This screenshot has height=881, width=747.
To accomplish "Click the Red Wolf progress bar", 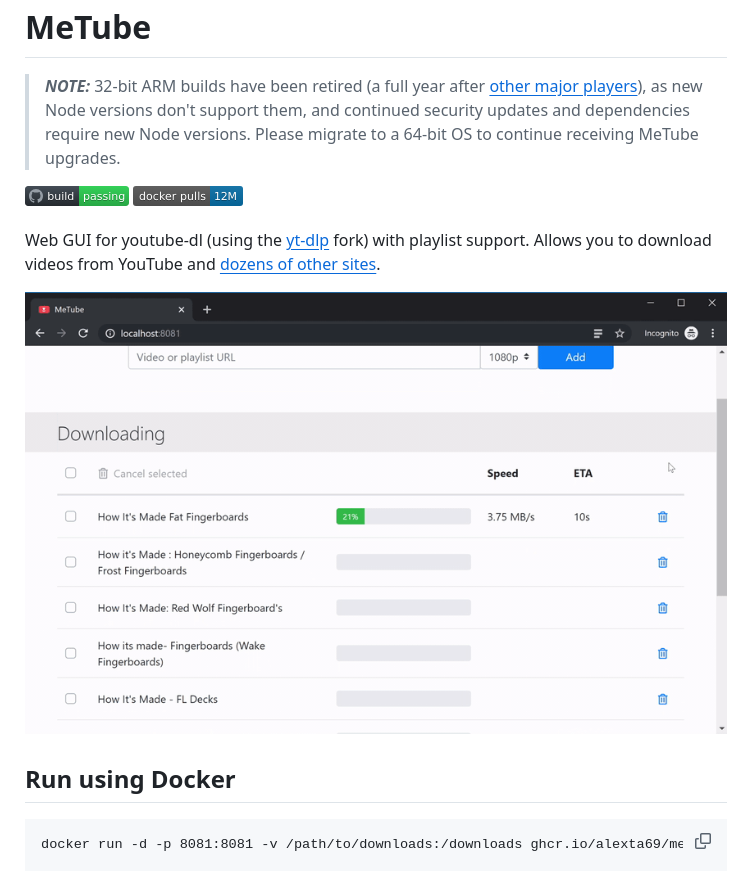I will tap(403, 607).
